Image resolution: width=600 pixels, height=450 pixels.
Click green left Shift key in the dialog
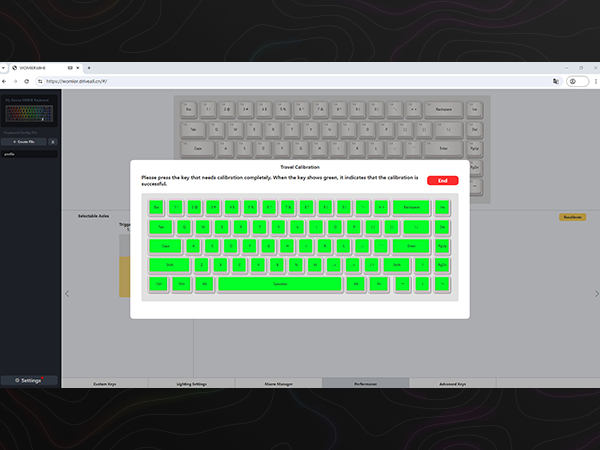pyautogui.click(x=170, y=265)
